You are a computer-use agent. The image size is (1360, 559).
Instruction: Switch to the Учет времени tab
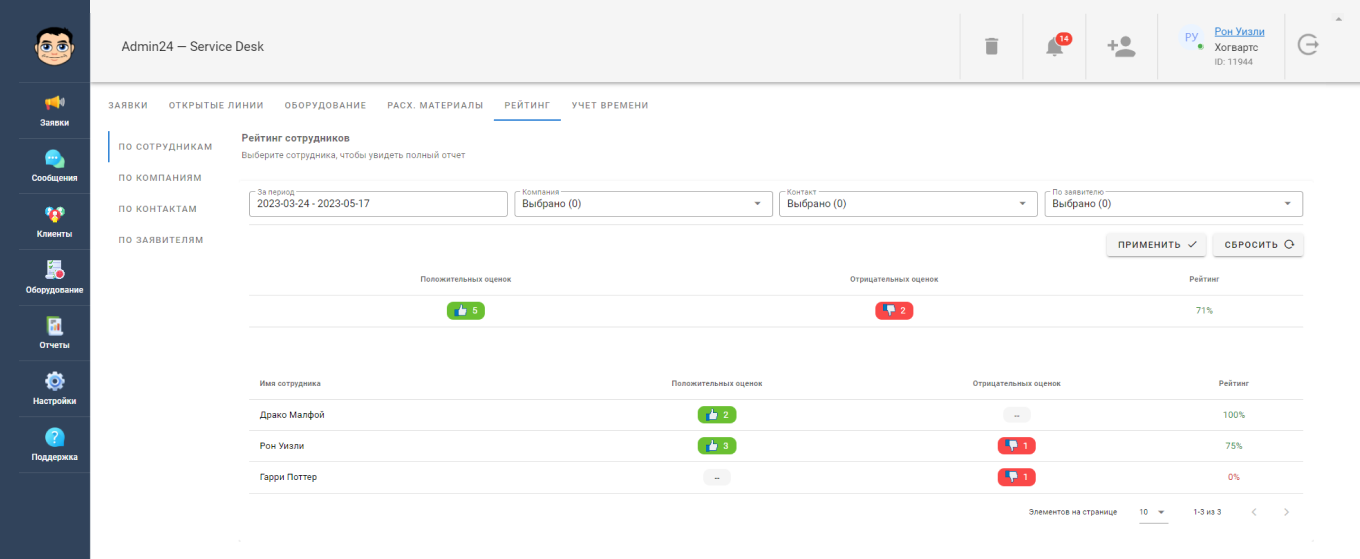610,105
